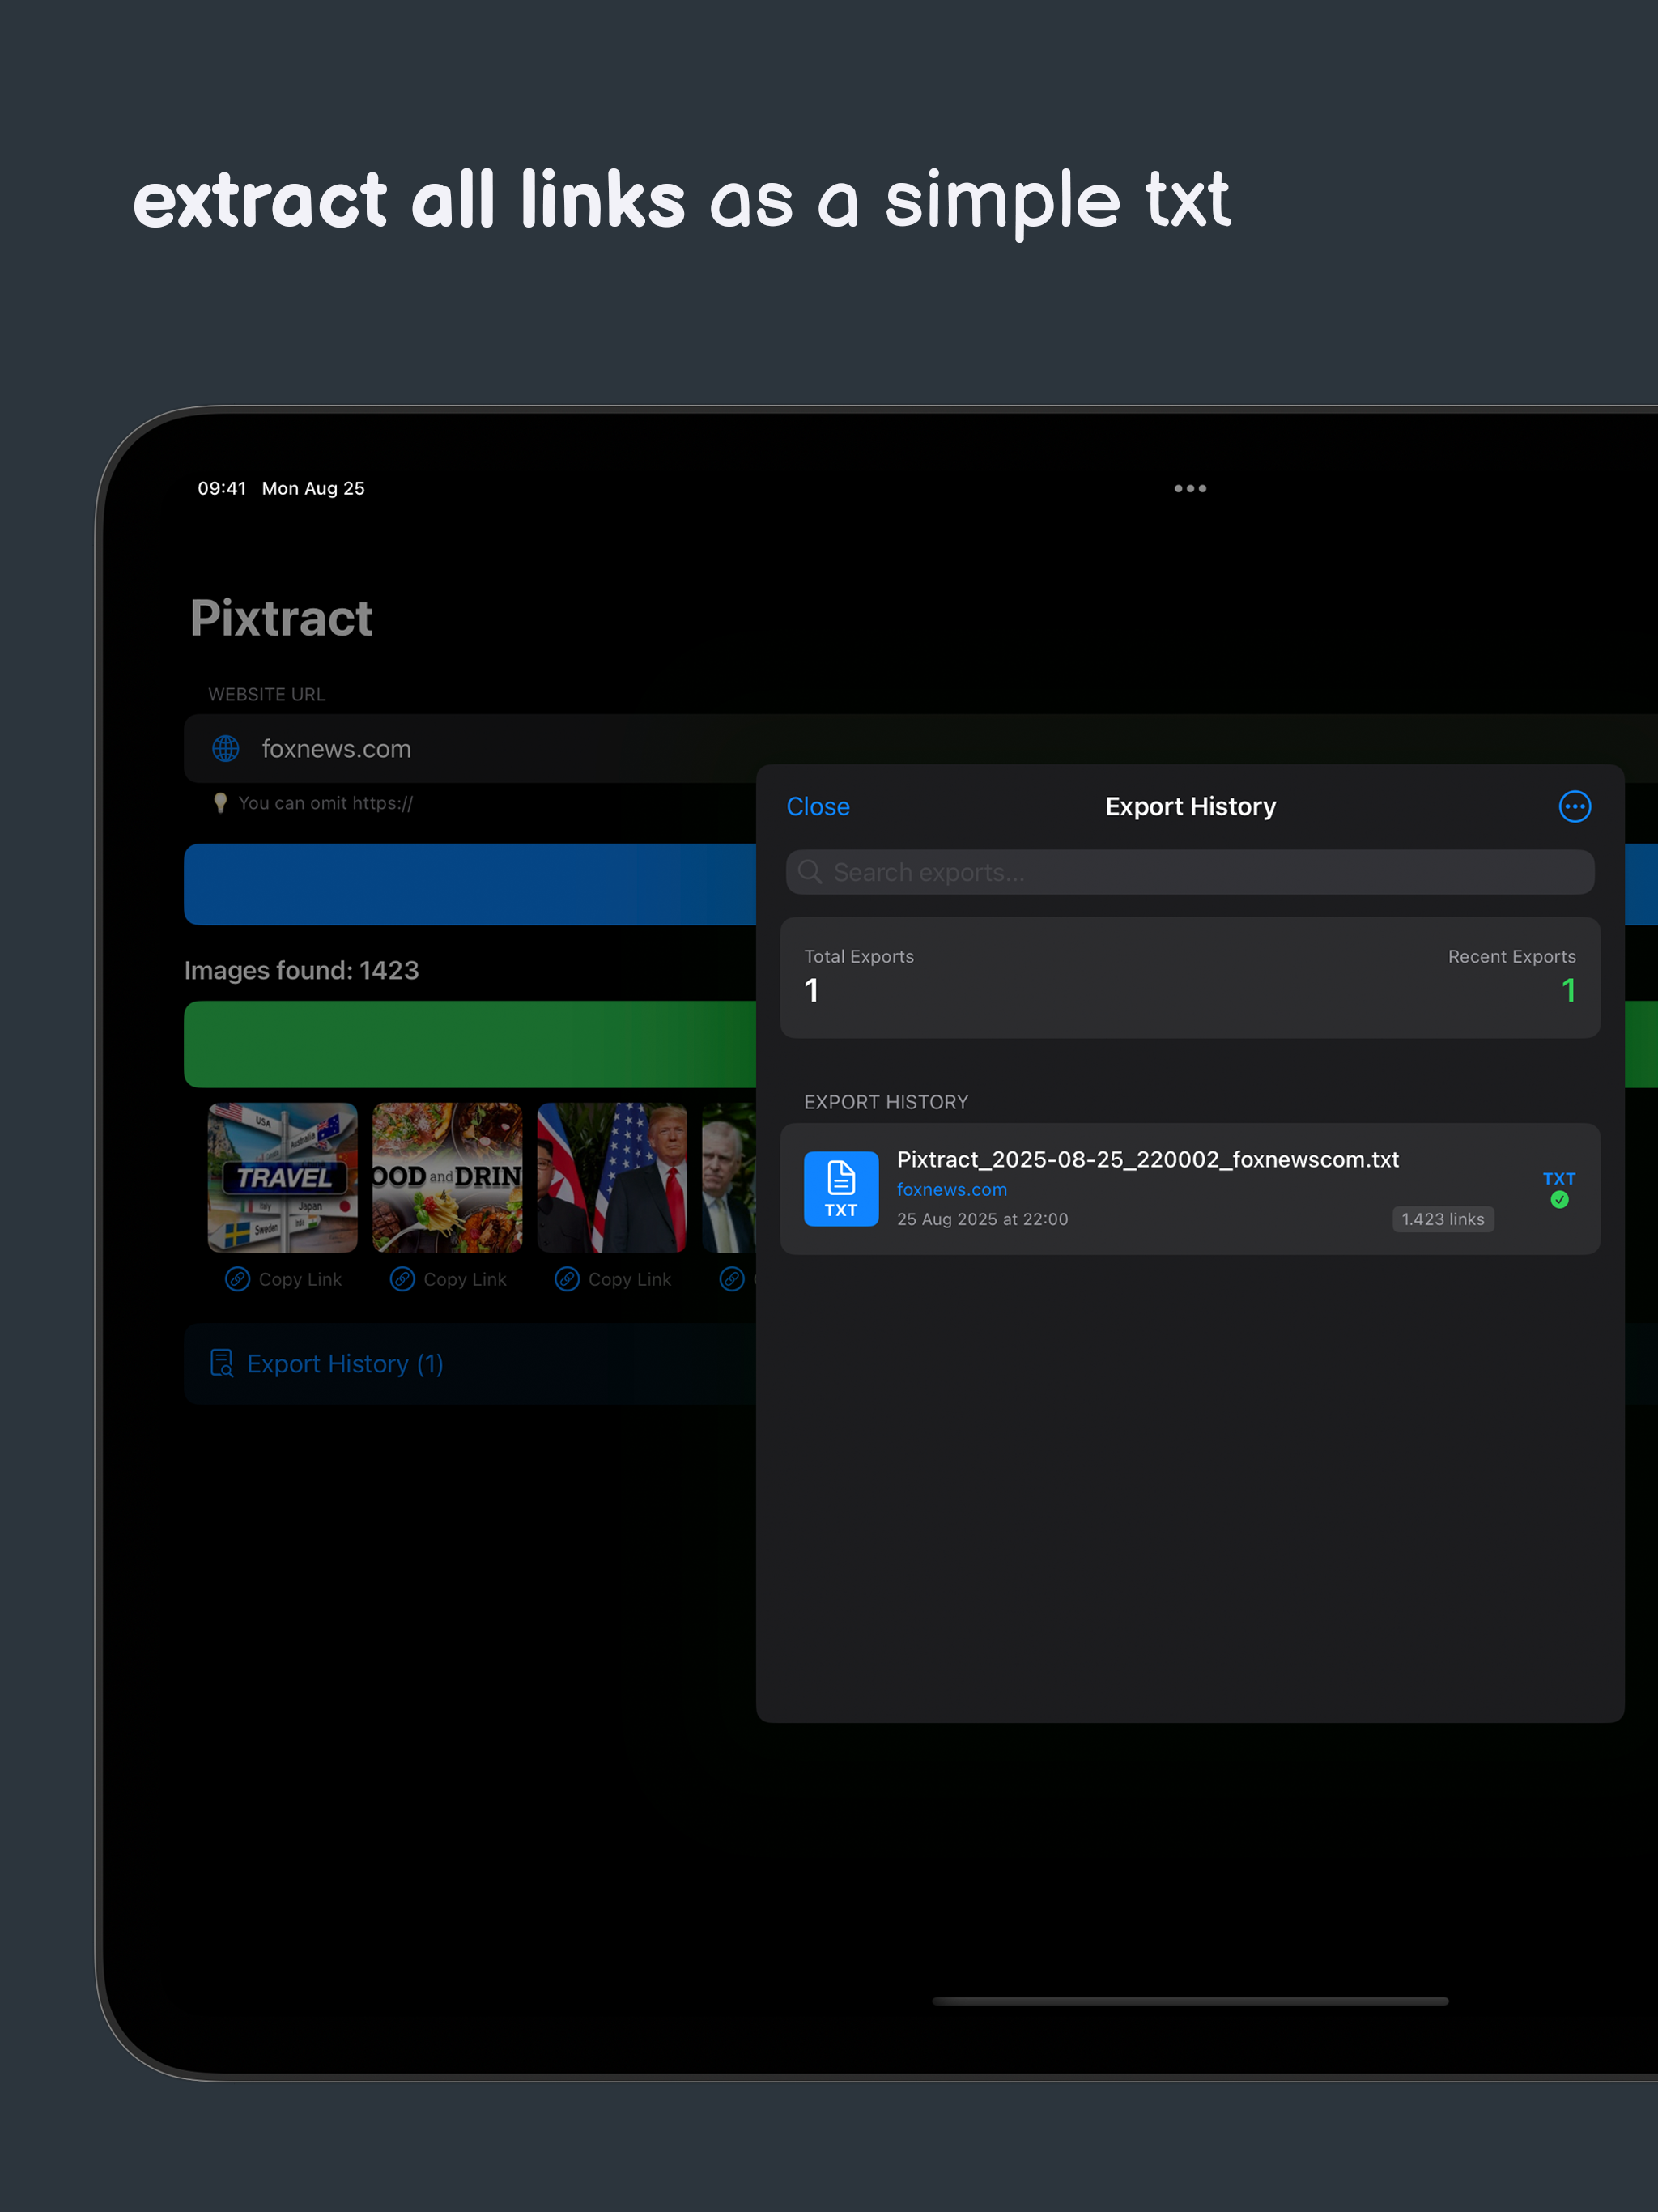This screenshot has width=1658, height=2212.
Task: Click the green action button
Action: (x=470, y=1044)
